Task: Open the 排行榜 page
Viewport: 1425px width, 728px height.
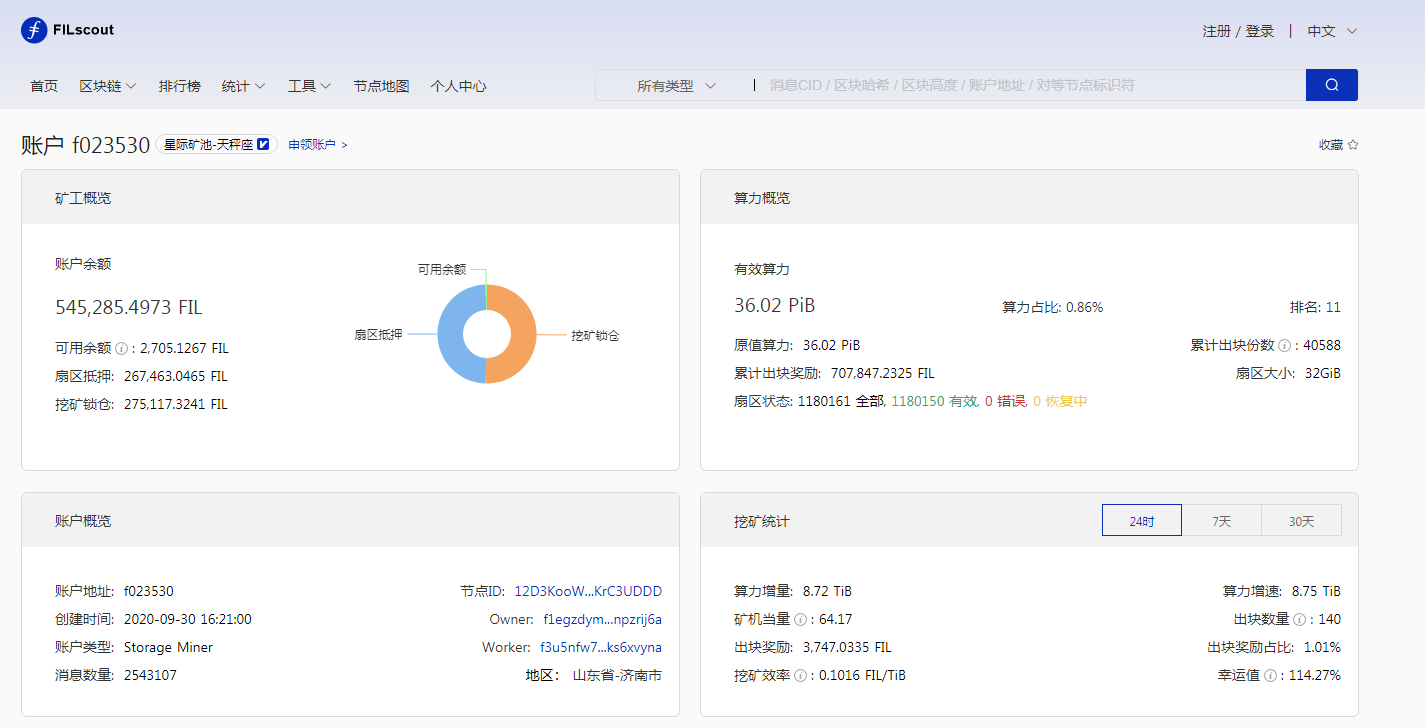Action: point(180,86)
